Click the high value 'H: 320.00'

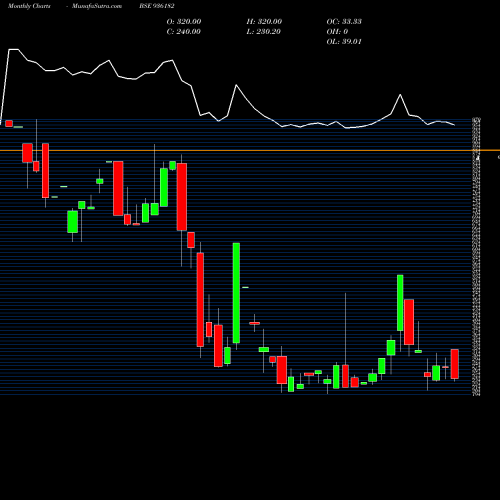click(x=264, y=21)
